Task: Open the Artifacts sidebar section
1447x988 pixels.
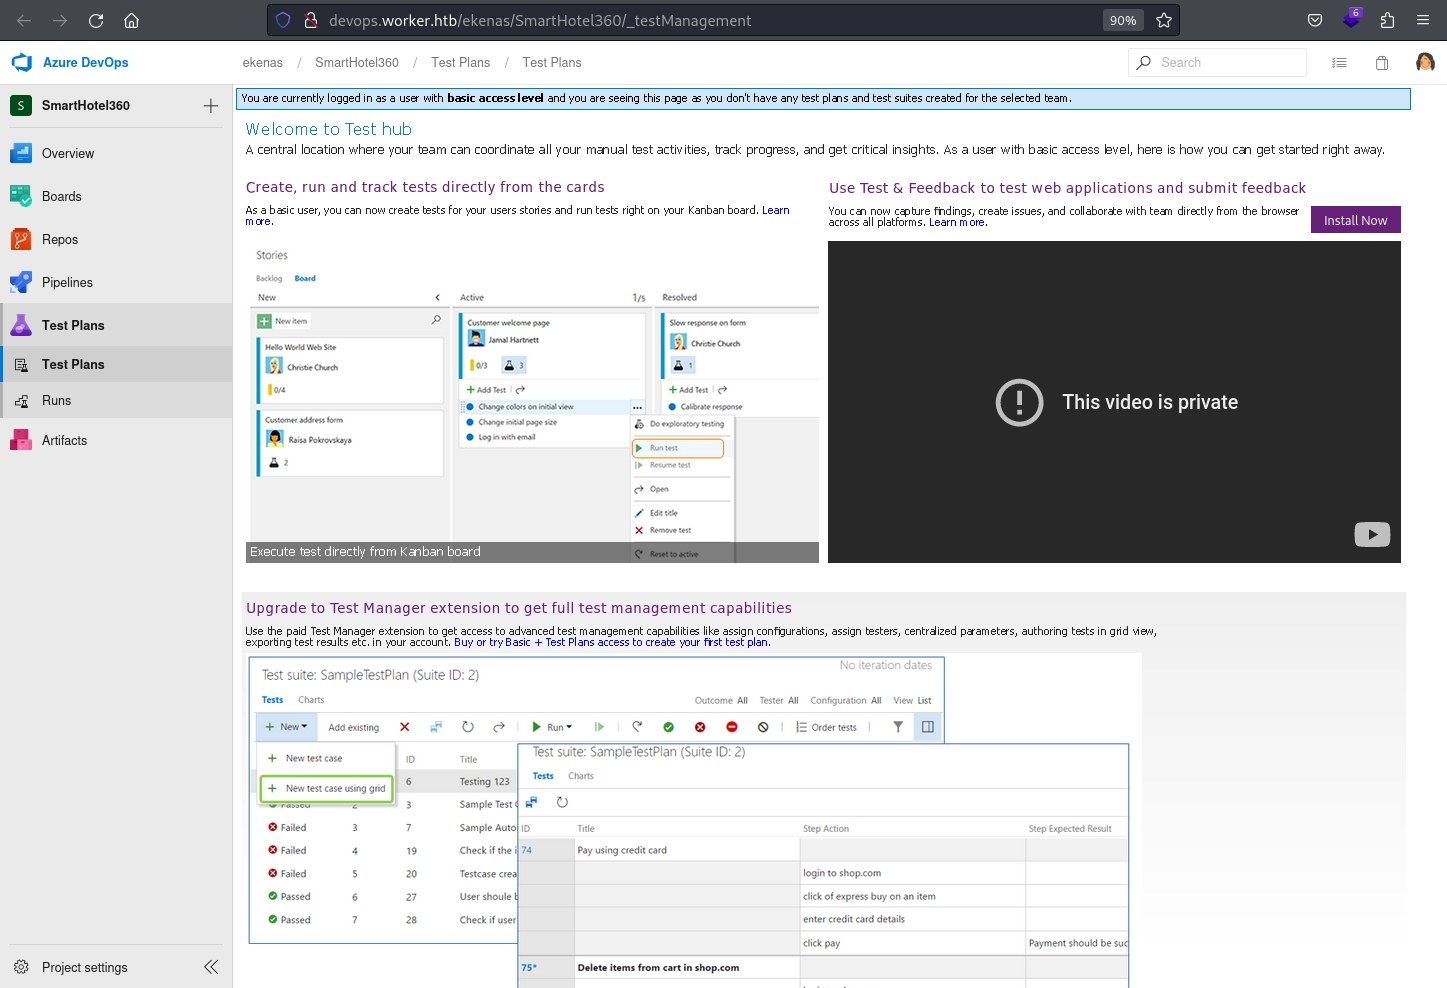Action: [x=116, y=440]
